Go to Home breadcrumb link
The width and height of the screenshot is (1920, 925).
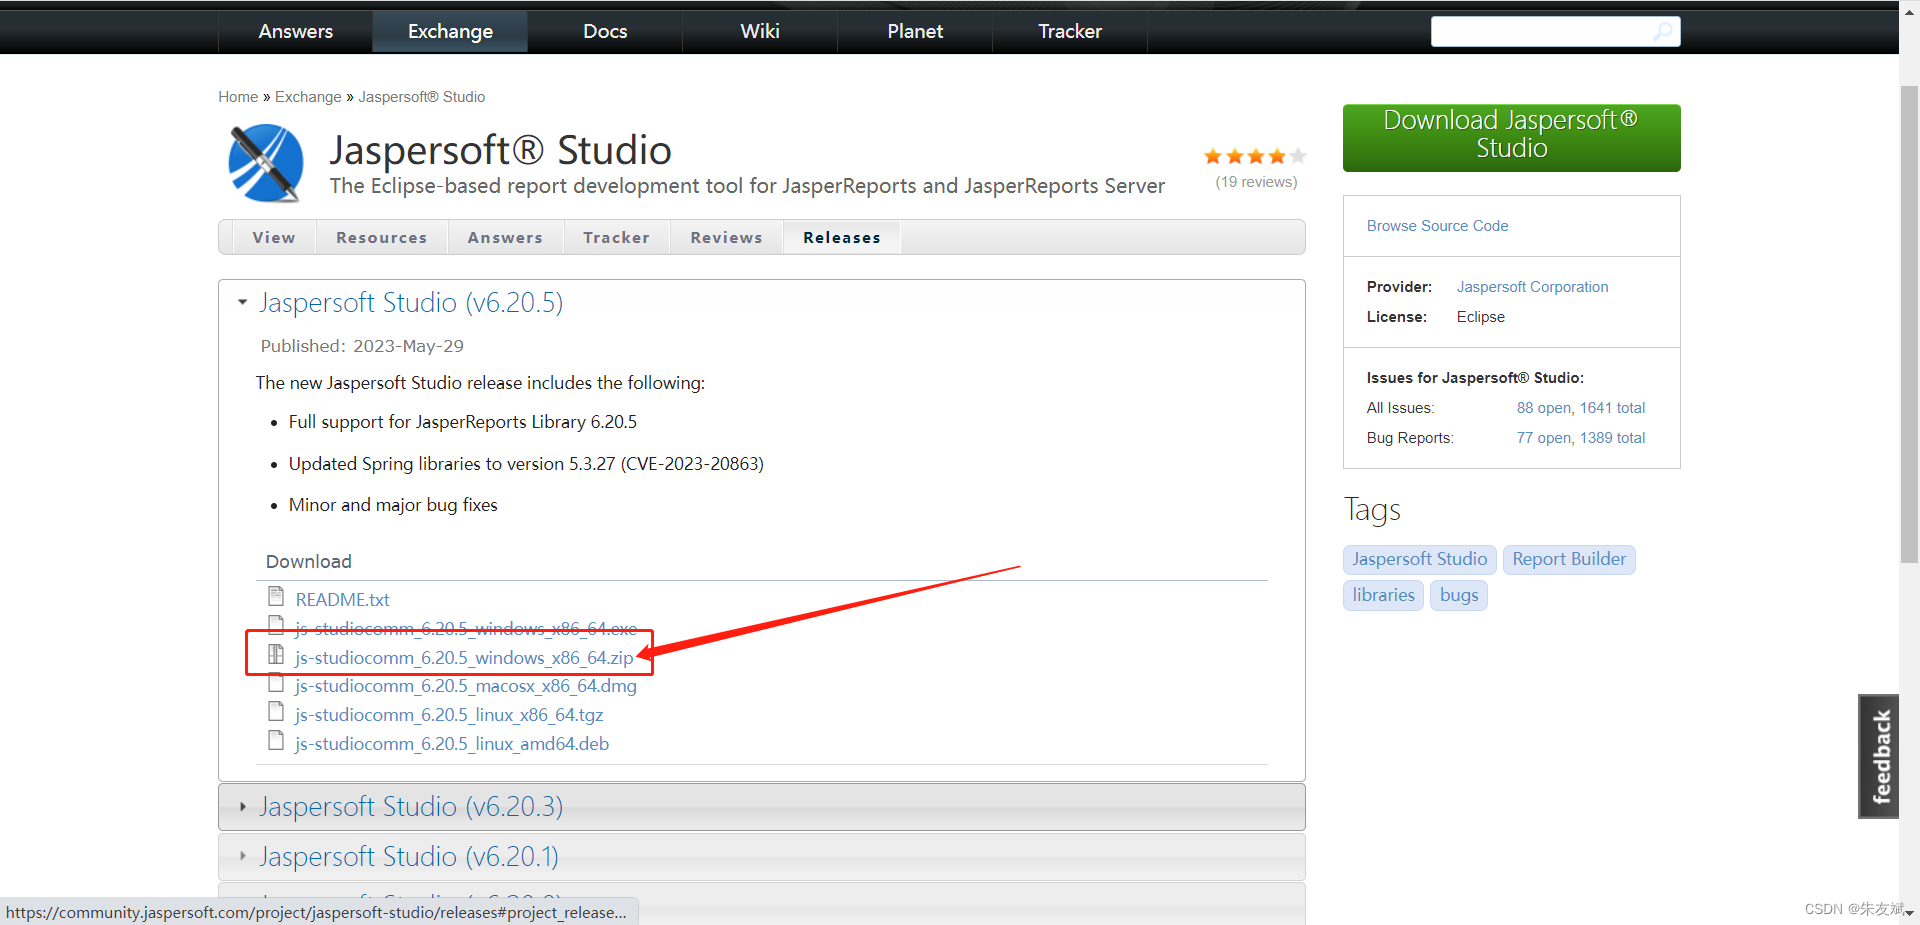238,97
